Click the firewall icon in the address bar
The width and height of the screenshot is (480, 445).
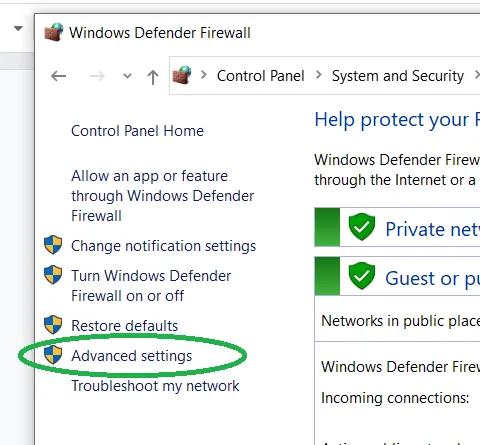[x=182, y=75]
